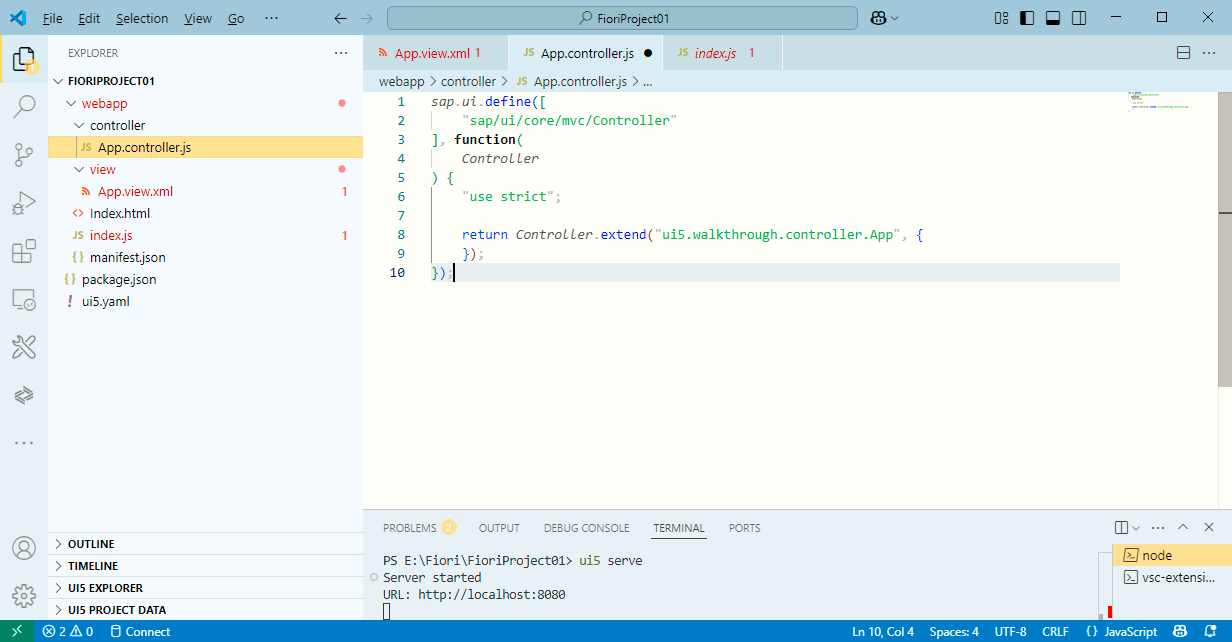Image resolution: width=1232 pixels, height=642 pixels.
Task: Open the Selection menu
Action: 142,18
